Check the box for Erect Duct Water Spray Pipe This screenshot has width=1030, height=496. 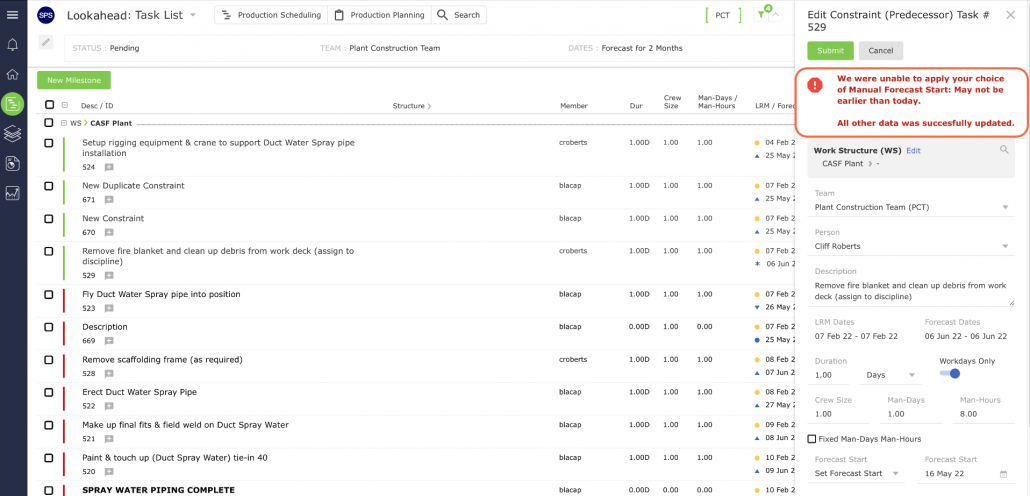click(49, 392)
